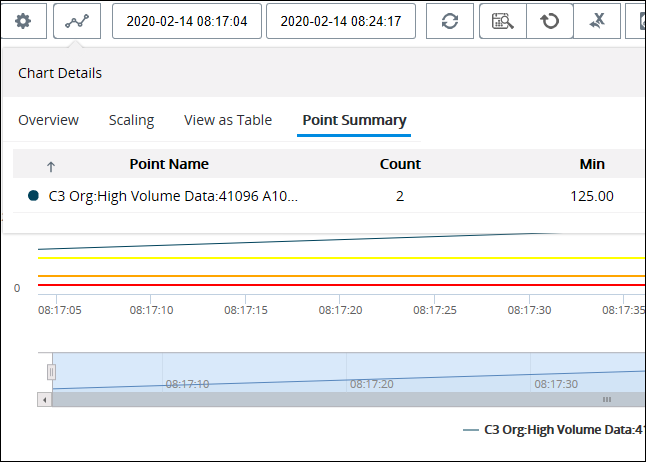646x462 pixels.
Task: Click the orange threshold line on chart
Action: click(341, 276)
